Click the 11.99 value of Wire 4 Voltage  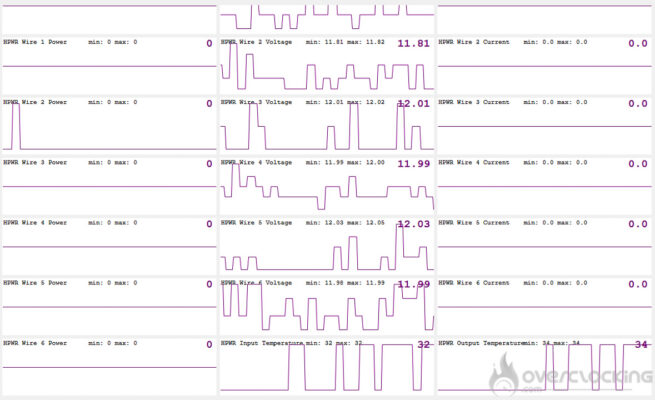[x=414, y=164]
